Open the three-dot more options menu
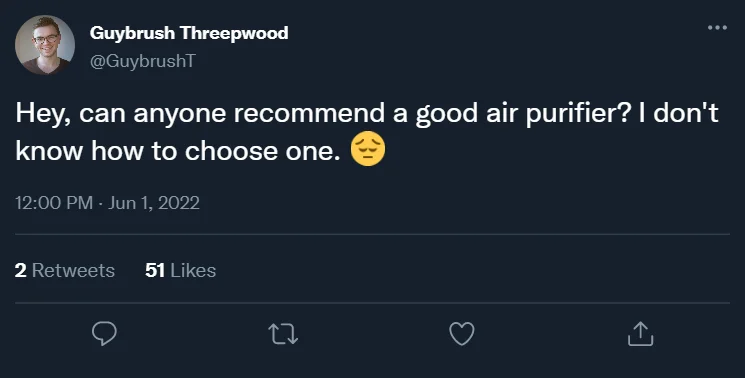Image resolution: width=745 pixels, height=378 pixels. coord(717,28)
